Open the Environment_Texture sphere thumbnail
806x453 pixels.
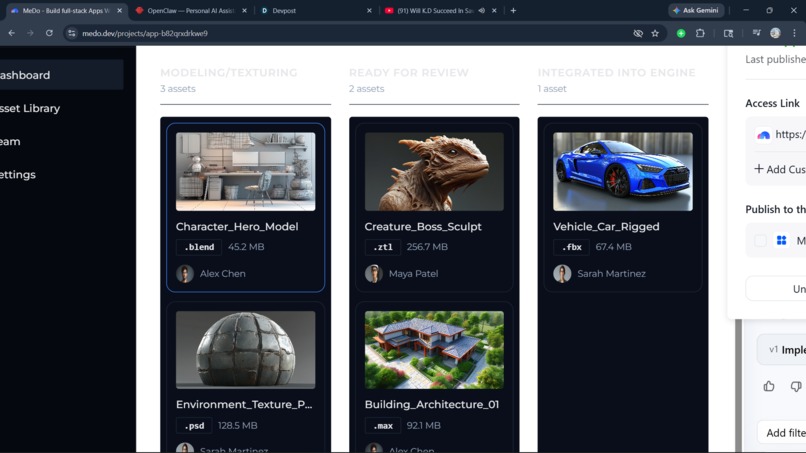245,350
